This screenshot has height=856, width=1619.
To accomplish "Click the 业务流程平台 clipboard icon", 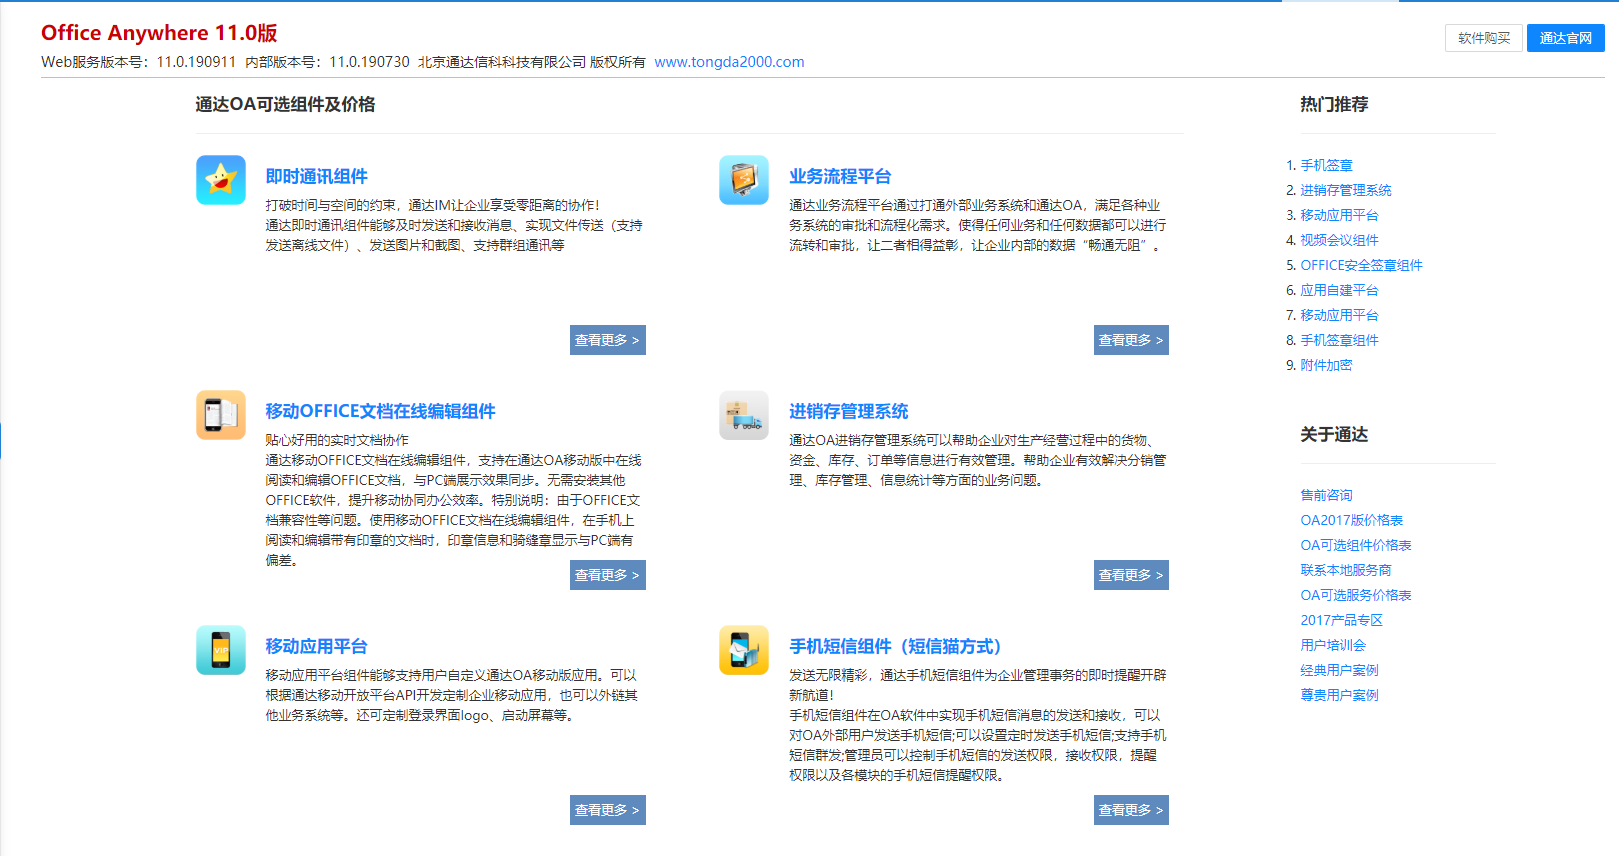I will (744, 180).
